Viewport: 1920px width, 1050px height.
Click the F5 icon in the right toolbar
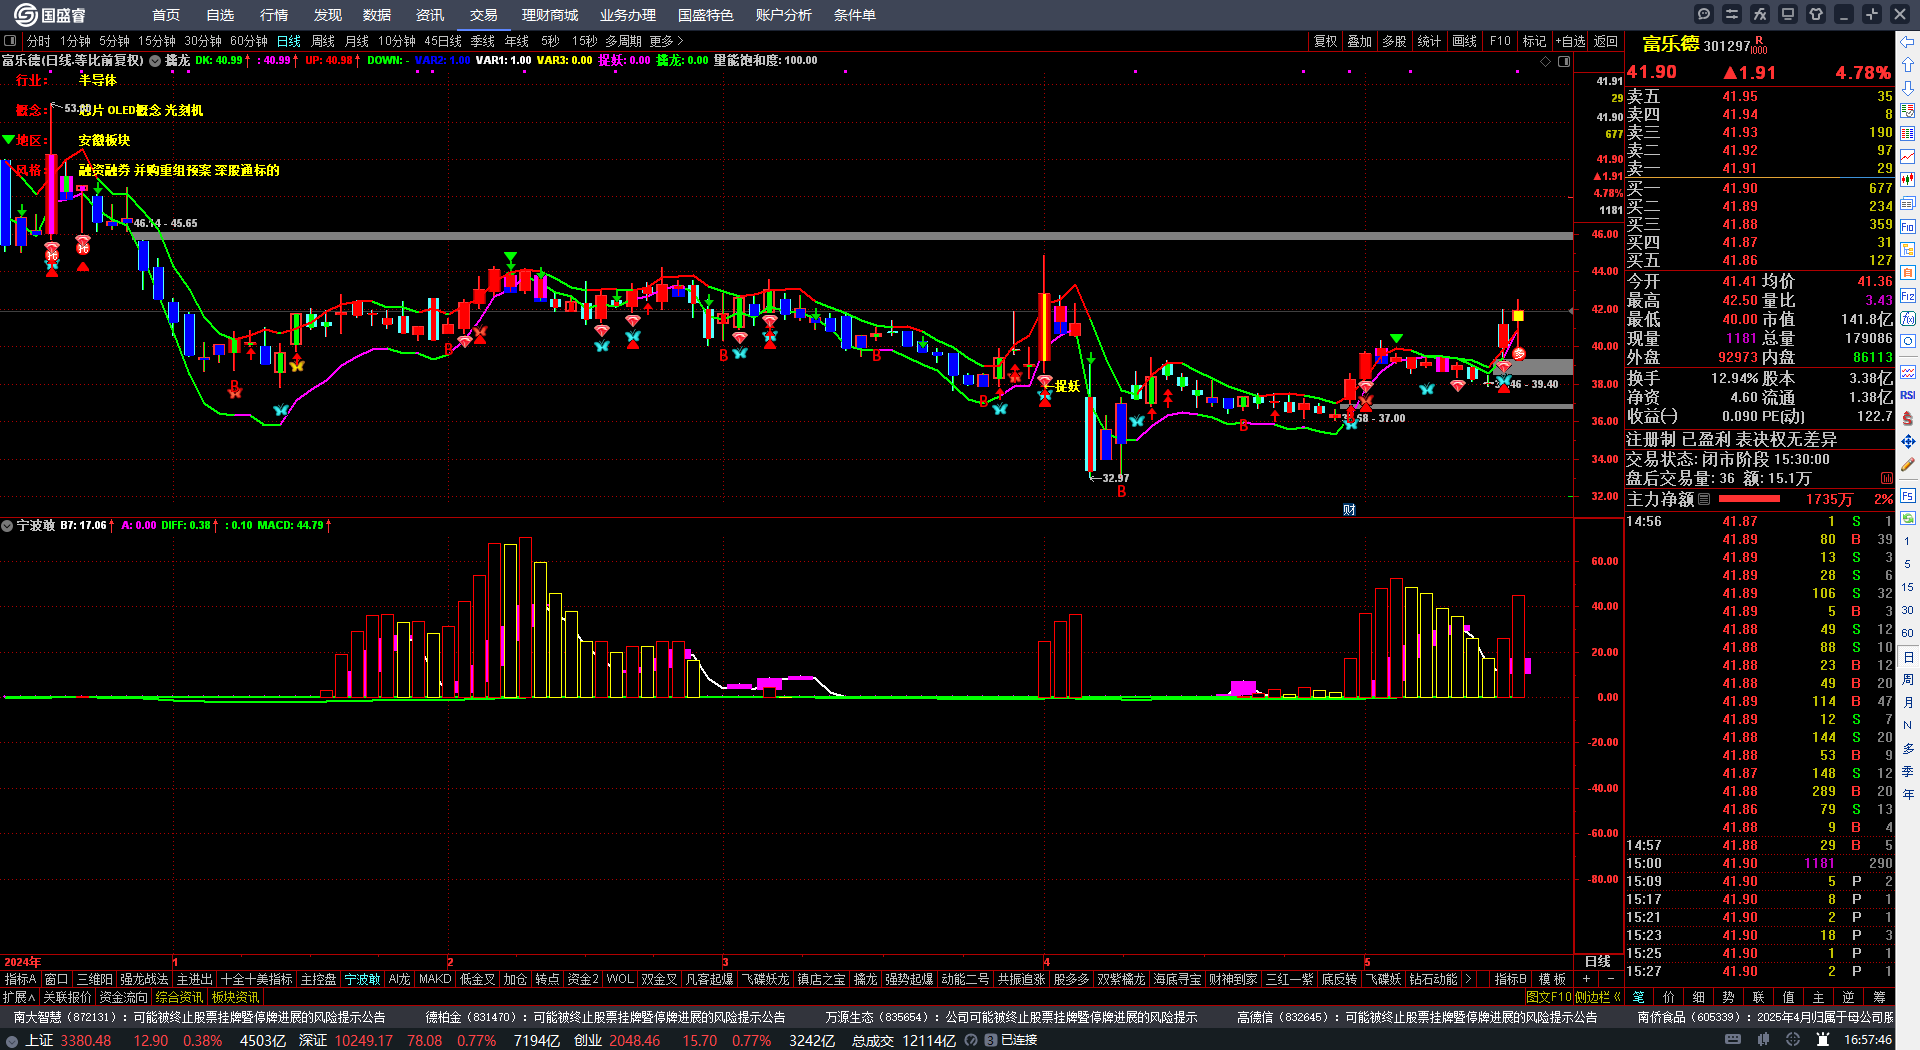click(1908, 495)
